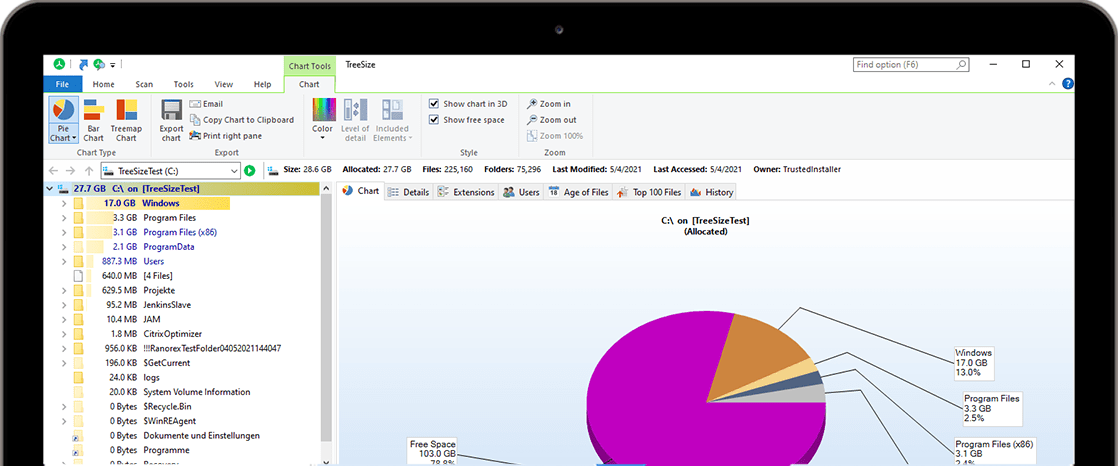This screenshot has width=1118, height=466.
Task: Expand the ProgramData folder
Action: pyautogui.click(x=63, y=247)
